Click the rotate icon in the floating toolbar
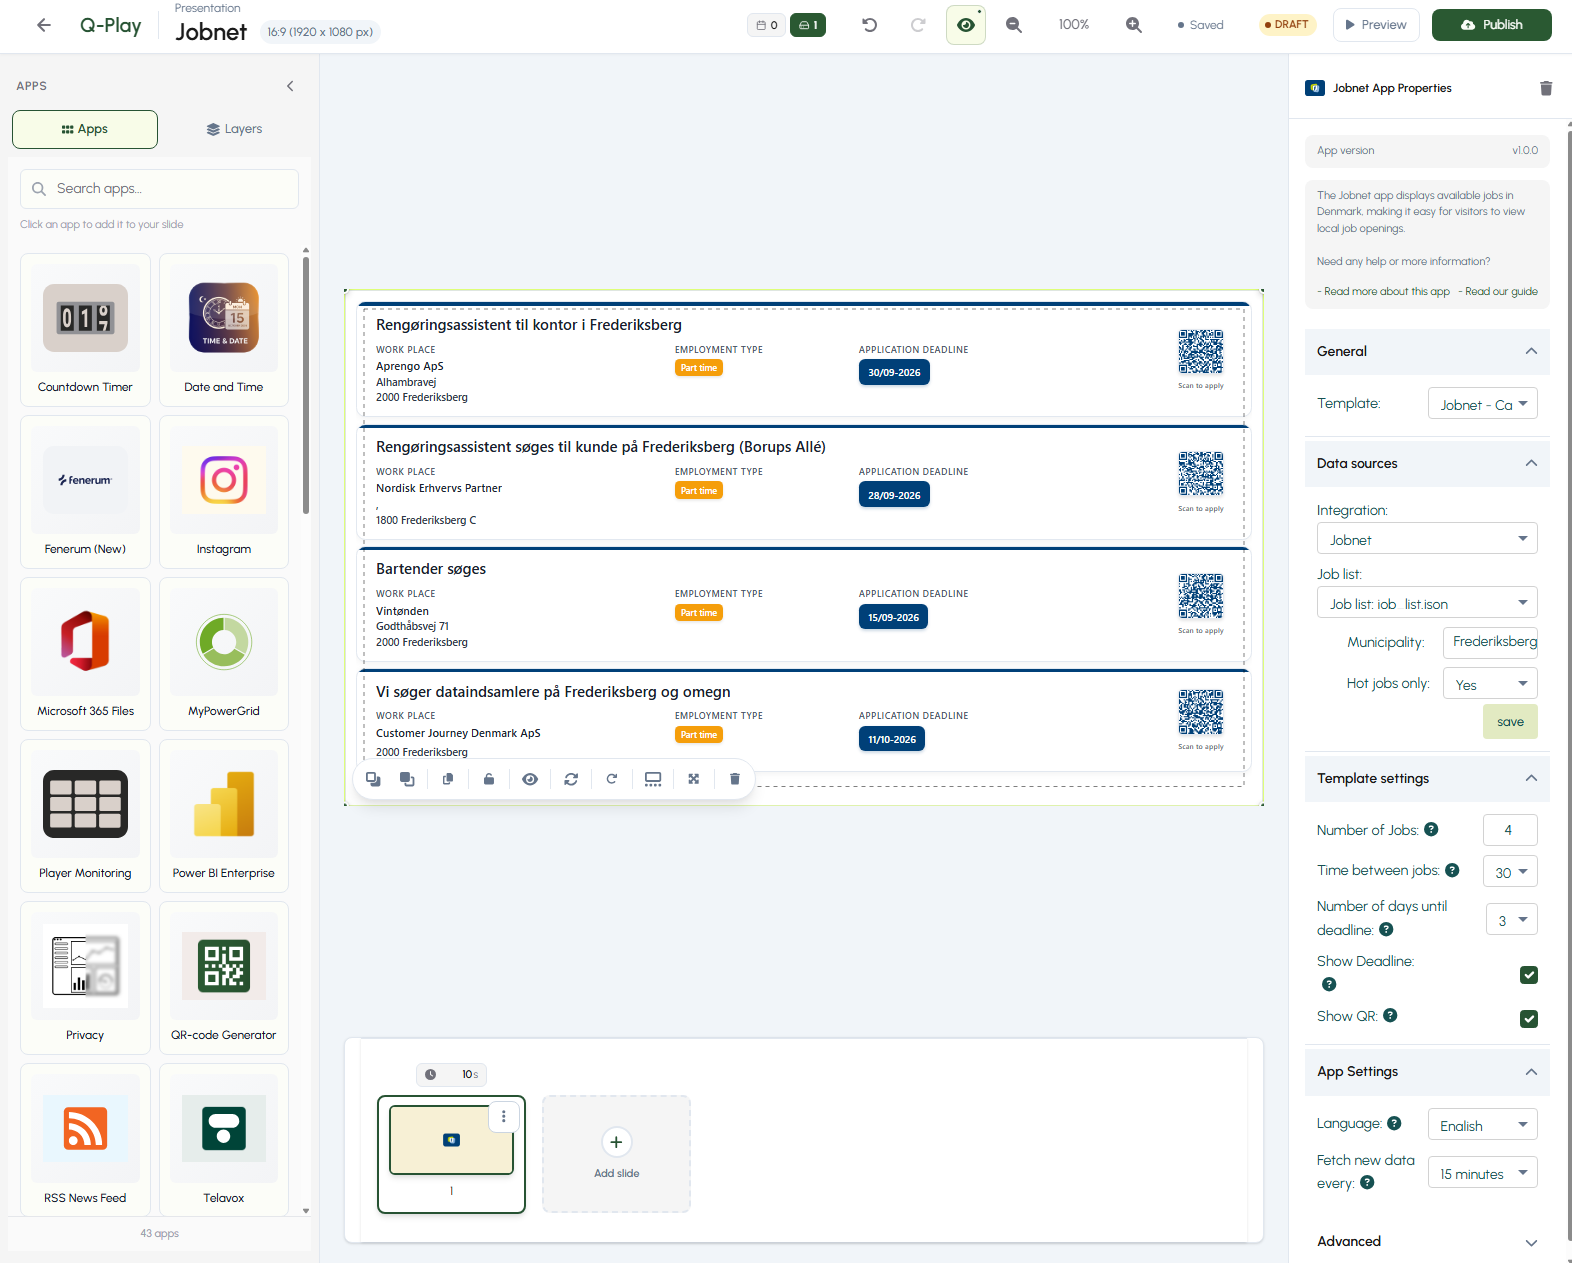 coord(612,779)
